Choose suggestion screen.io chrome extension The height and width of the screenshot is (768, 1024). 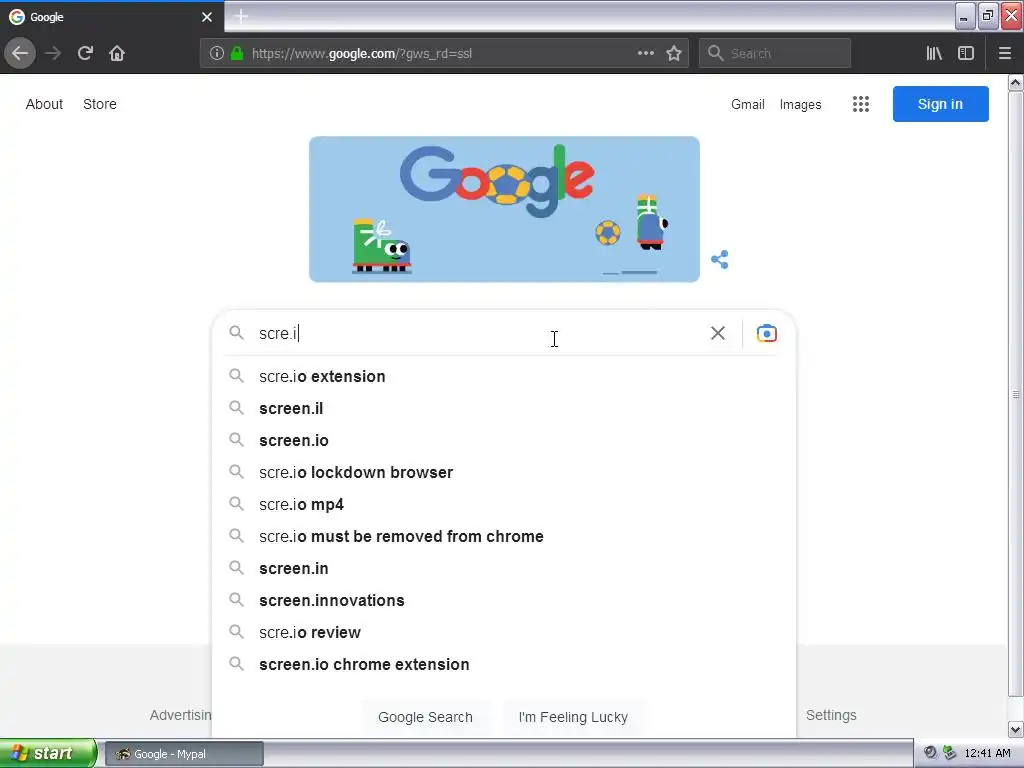tap(504, 664)
